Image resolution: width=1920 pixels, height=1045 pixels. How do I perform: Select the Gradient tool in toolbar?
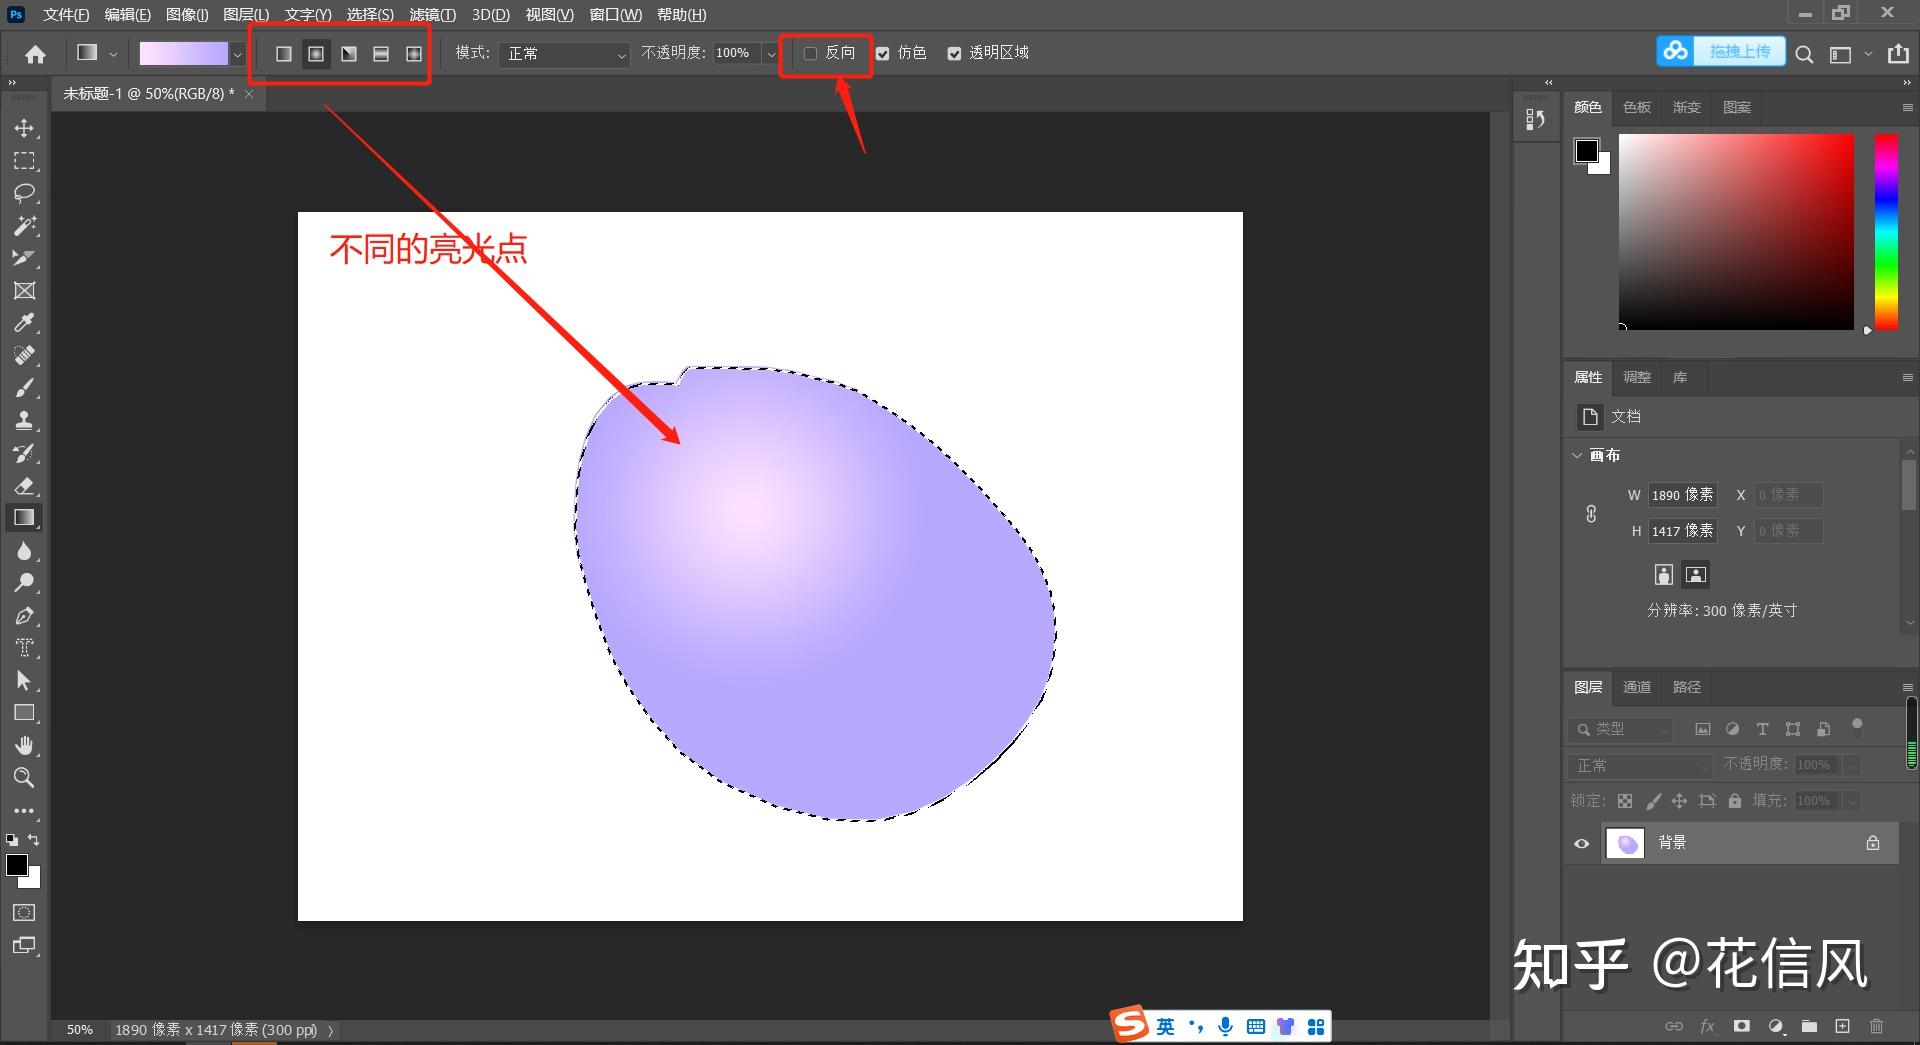click(x=24, y=518)
